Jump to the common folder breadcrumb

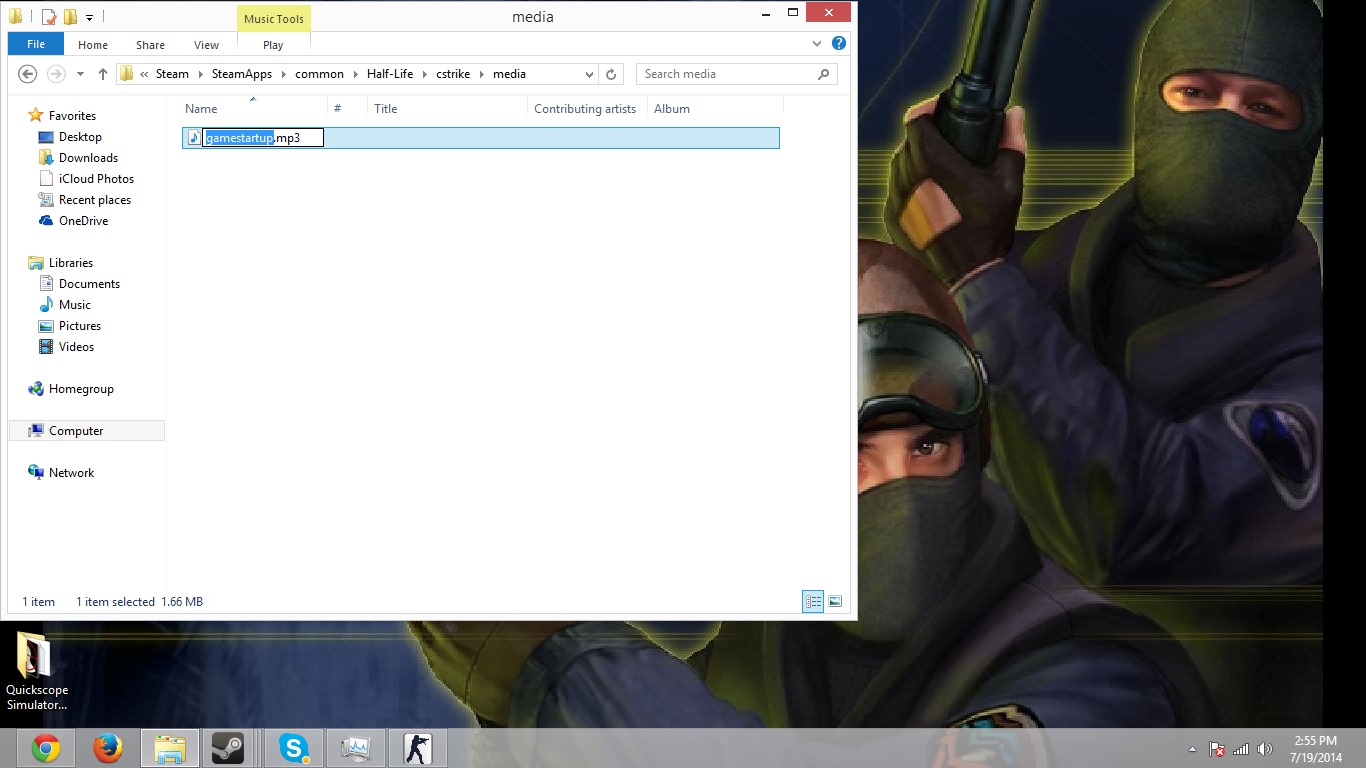tap(319, 74)
